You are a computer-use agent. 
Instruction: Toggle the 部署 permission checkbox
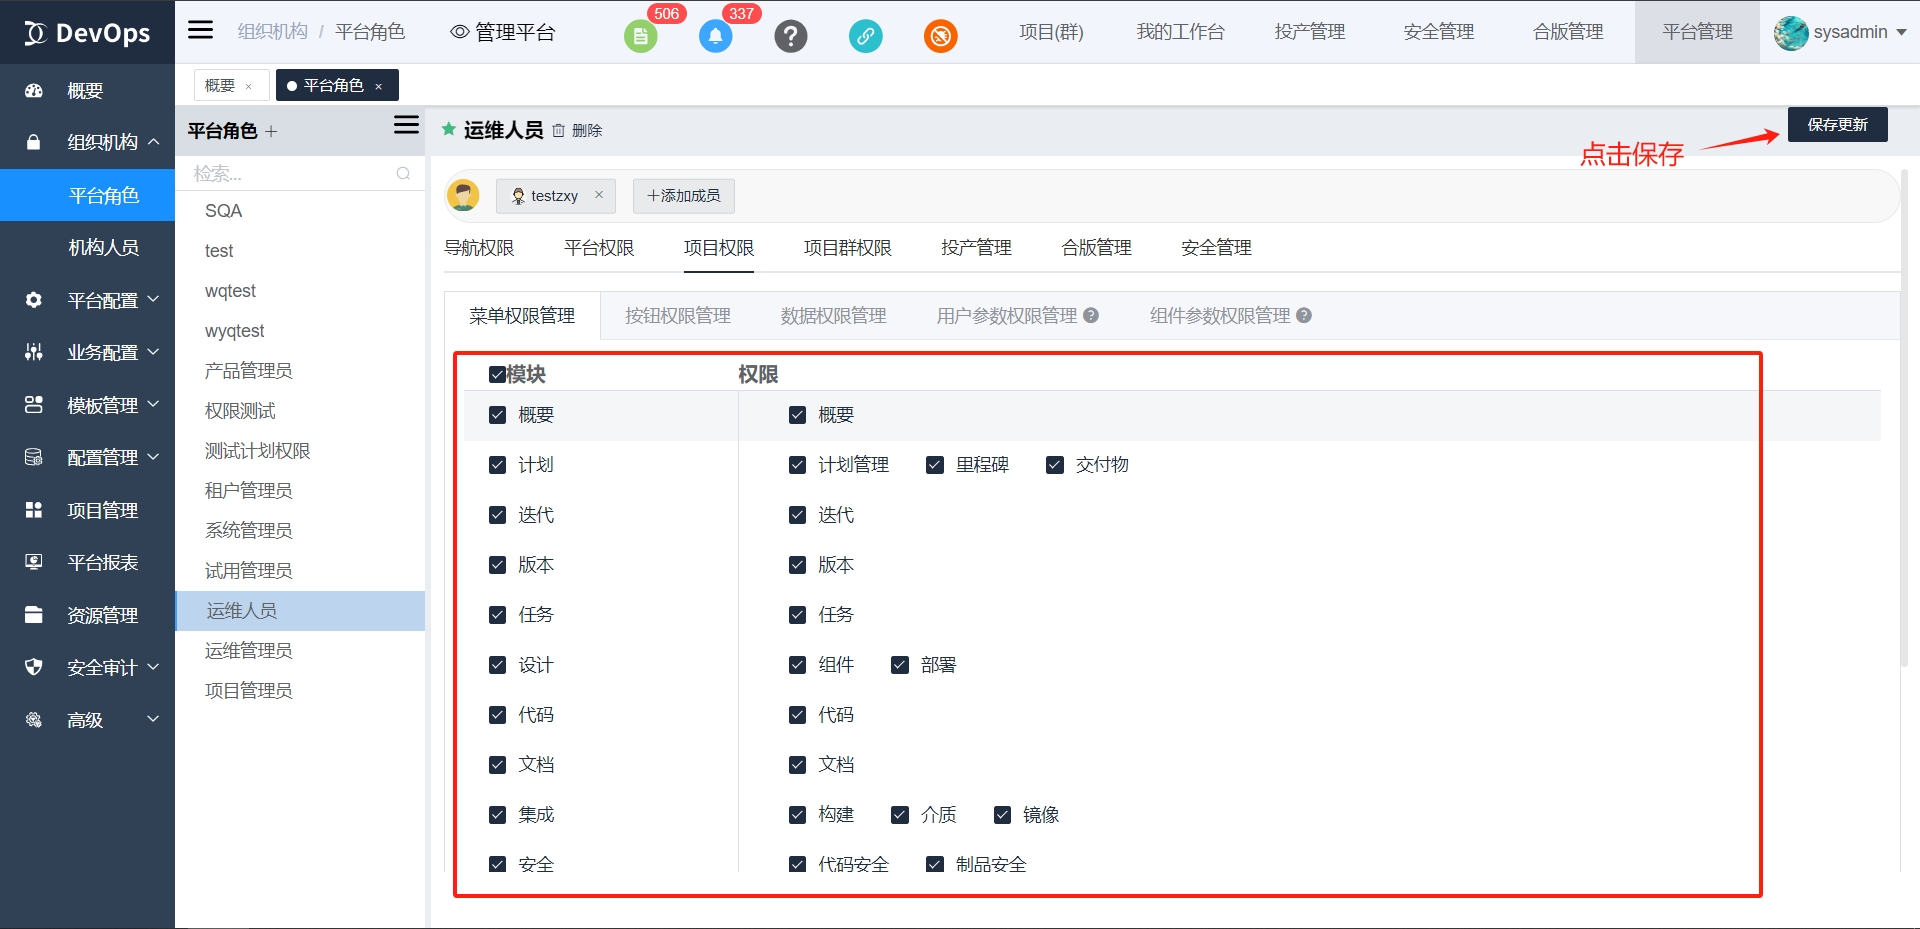(900, 665)
